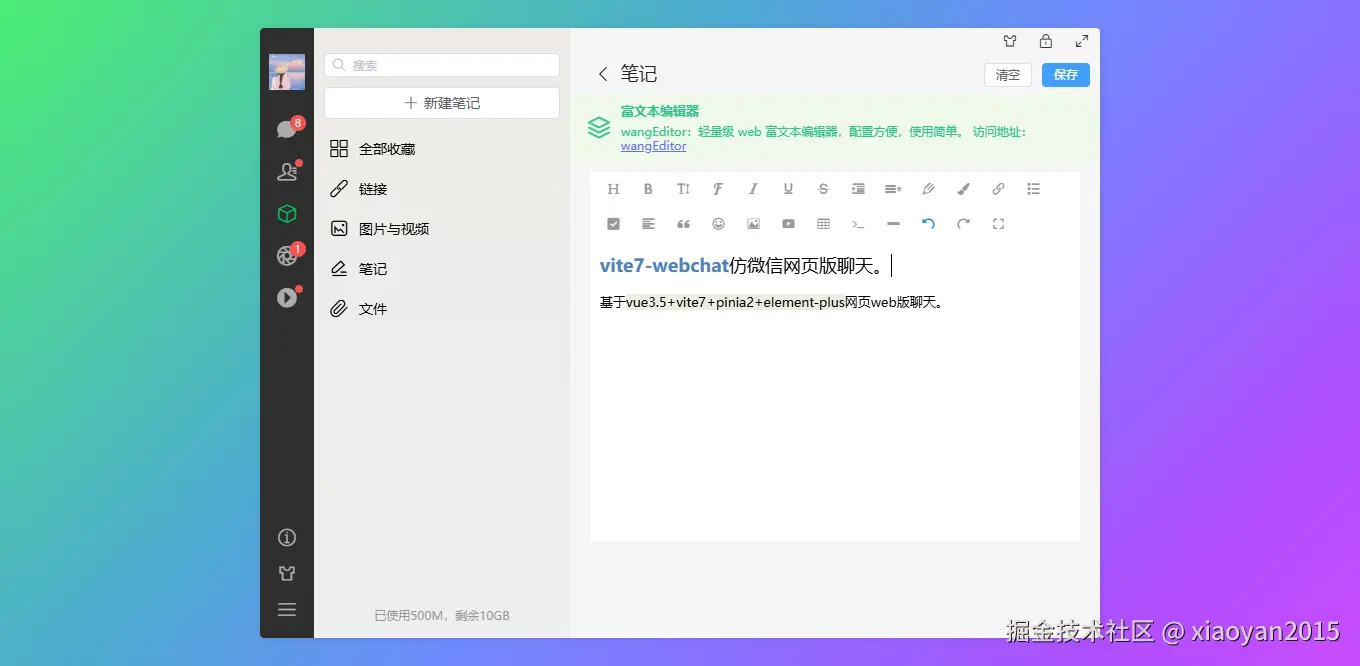Insert an image in the editor
1360x666 pixels.
[753, 224]
